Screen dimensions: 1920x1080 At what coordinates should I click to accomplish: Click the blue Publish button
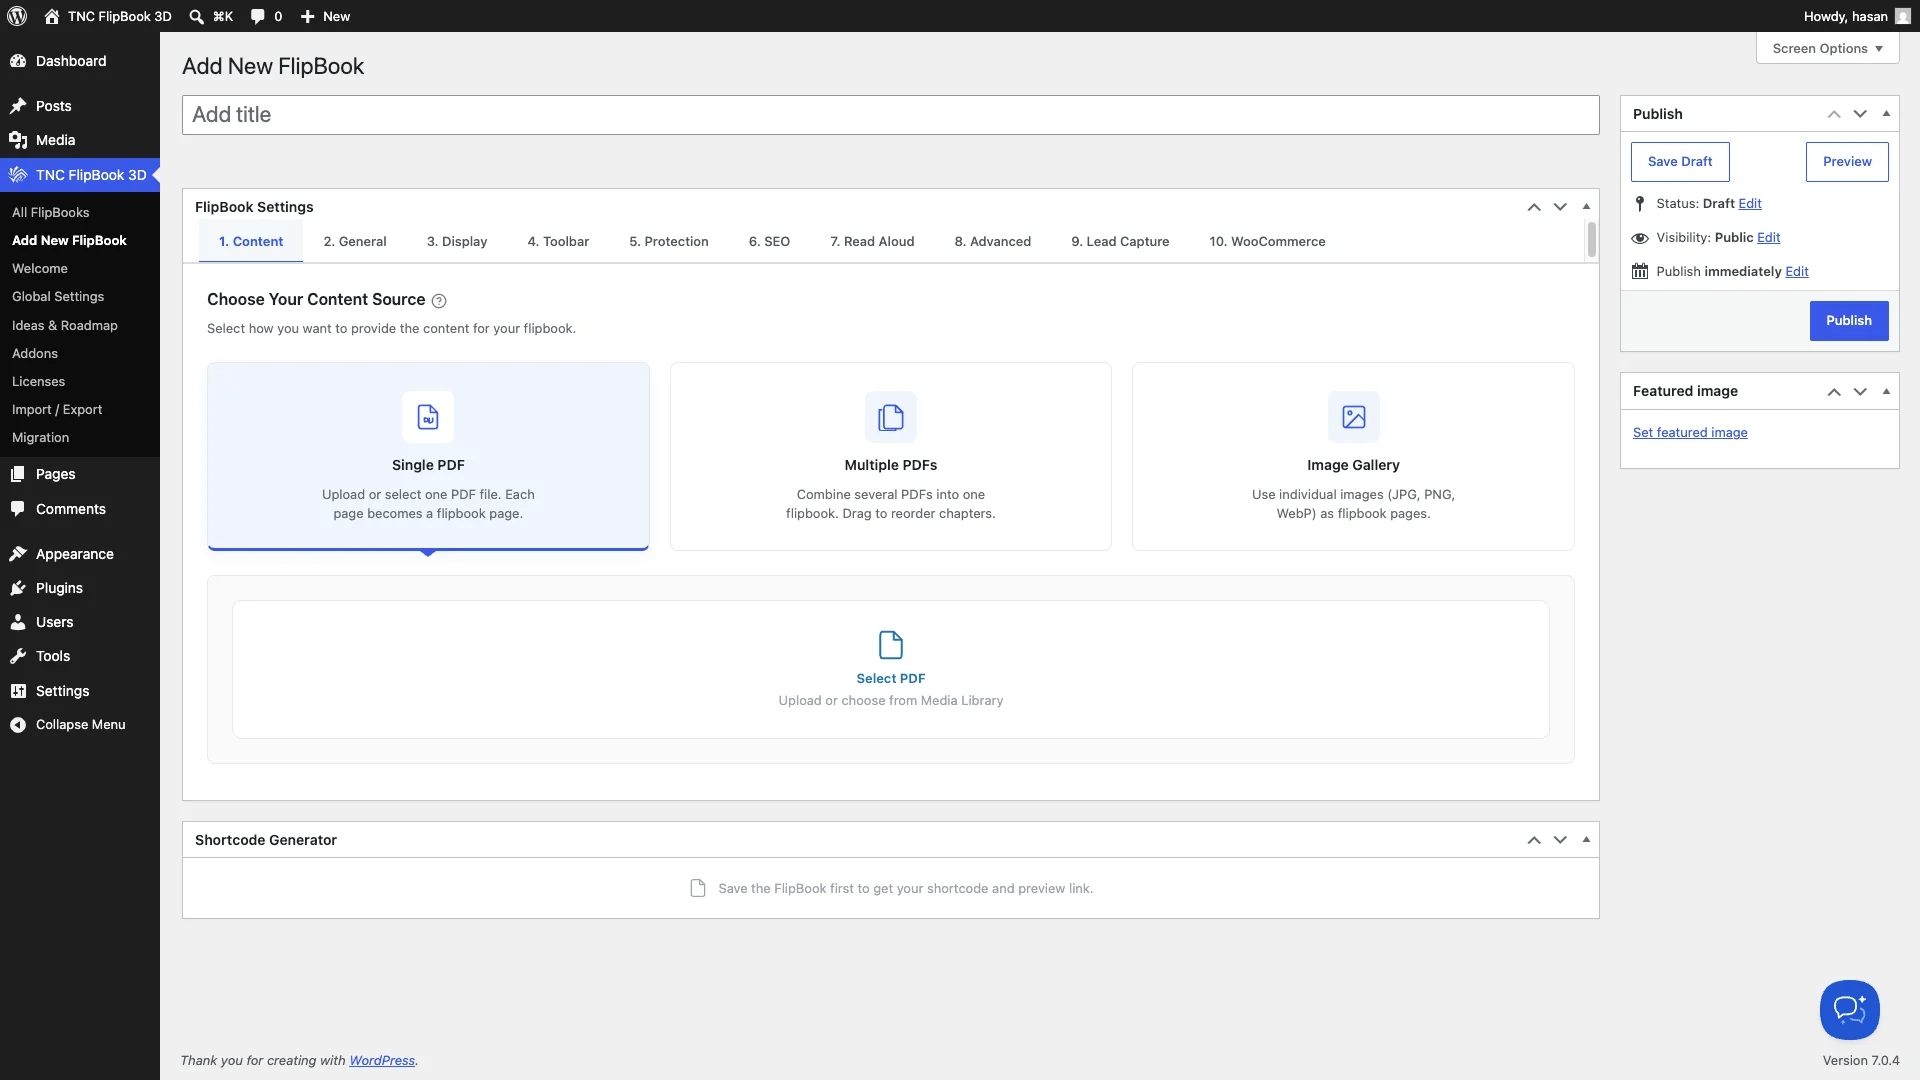pos(1849,321)
